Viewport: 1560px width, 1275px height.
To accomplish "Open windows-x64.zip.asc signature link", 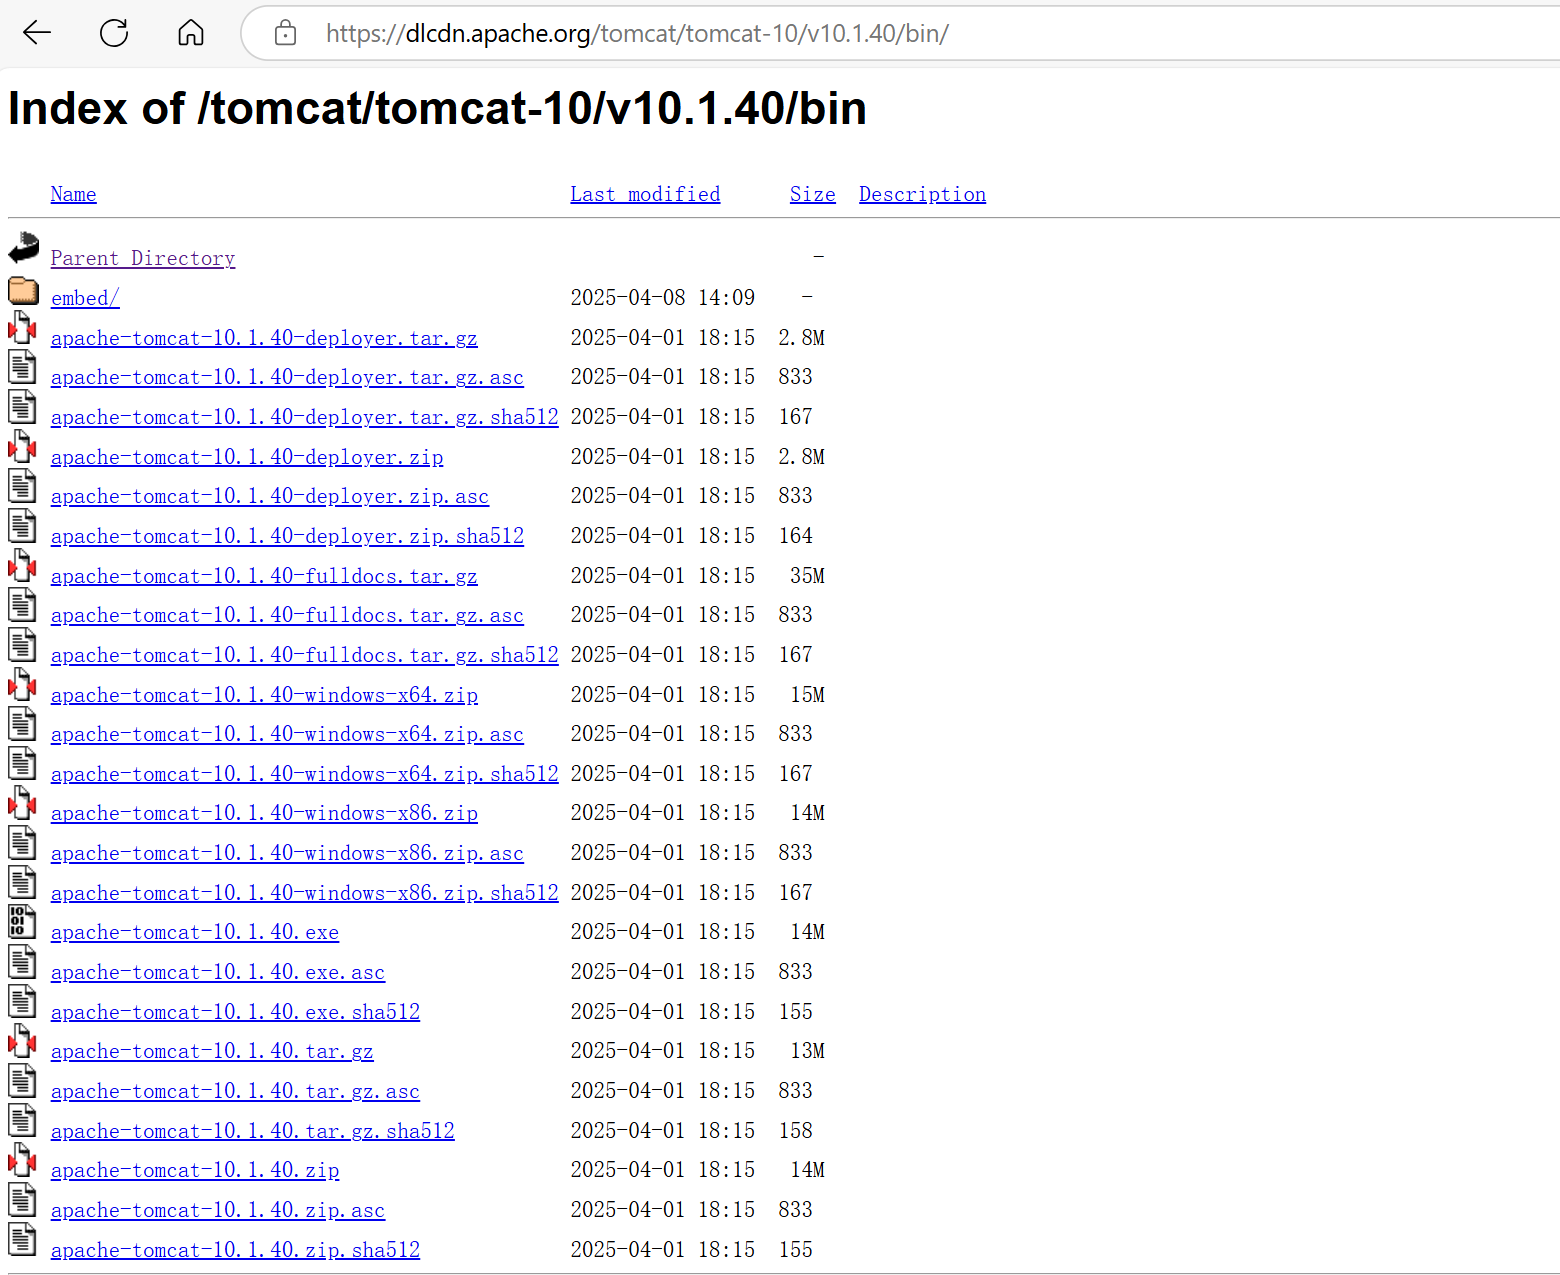I will pos(287,734).
